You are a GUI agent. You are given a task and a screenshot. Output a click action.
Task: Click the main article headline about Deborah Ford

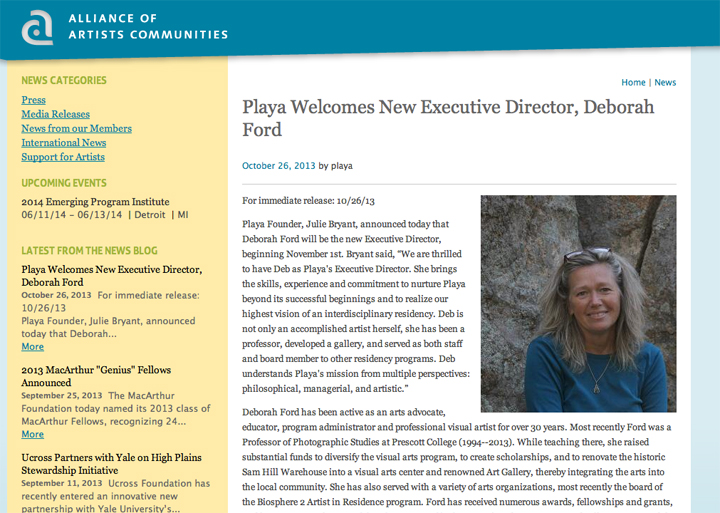click(x=448, y=118)
